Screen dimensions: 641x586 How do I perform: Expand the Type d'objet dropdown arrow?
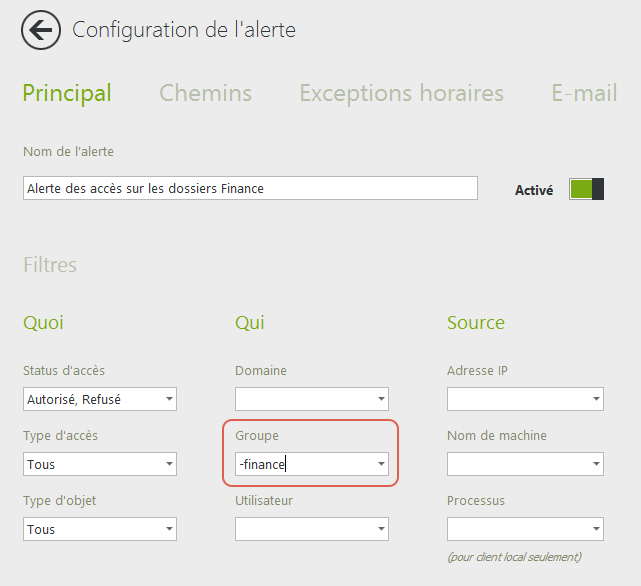pos(168,530)
